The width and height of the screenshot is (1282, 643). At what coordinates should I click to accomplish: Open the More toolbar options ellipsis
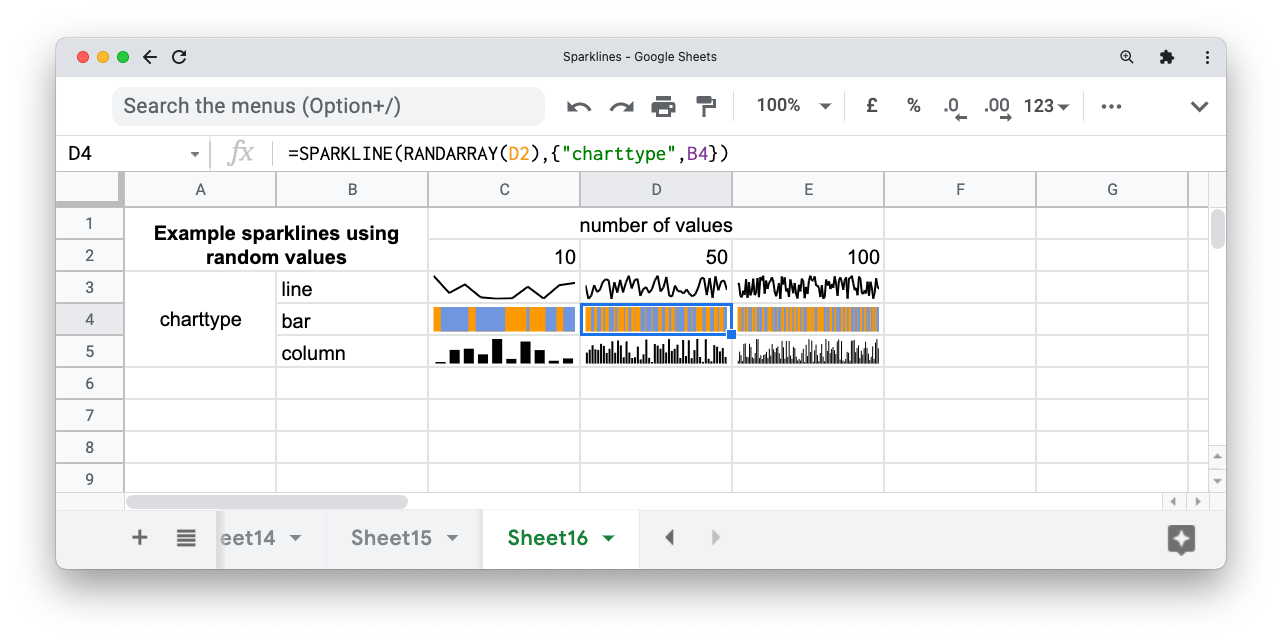1111,105
